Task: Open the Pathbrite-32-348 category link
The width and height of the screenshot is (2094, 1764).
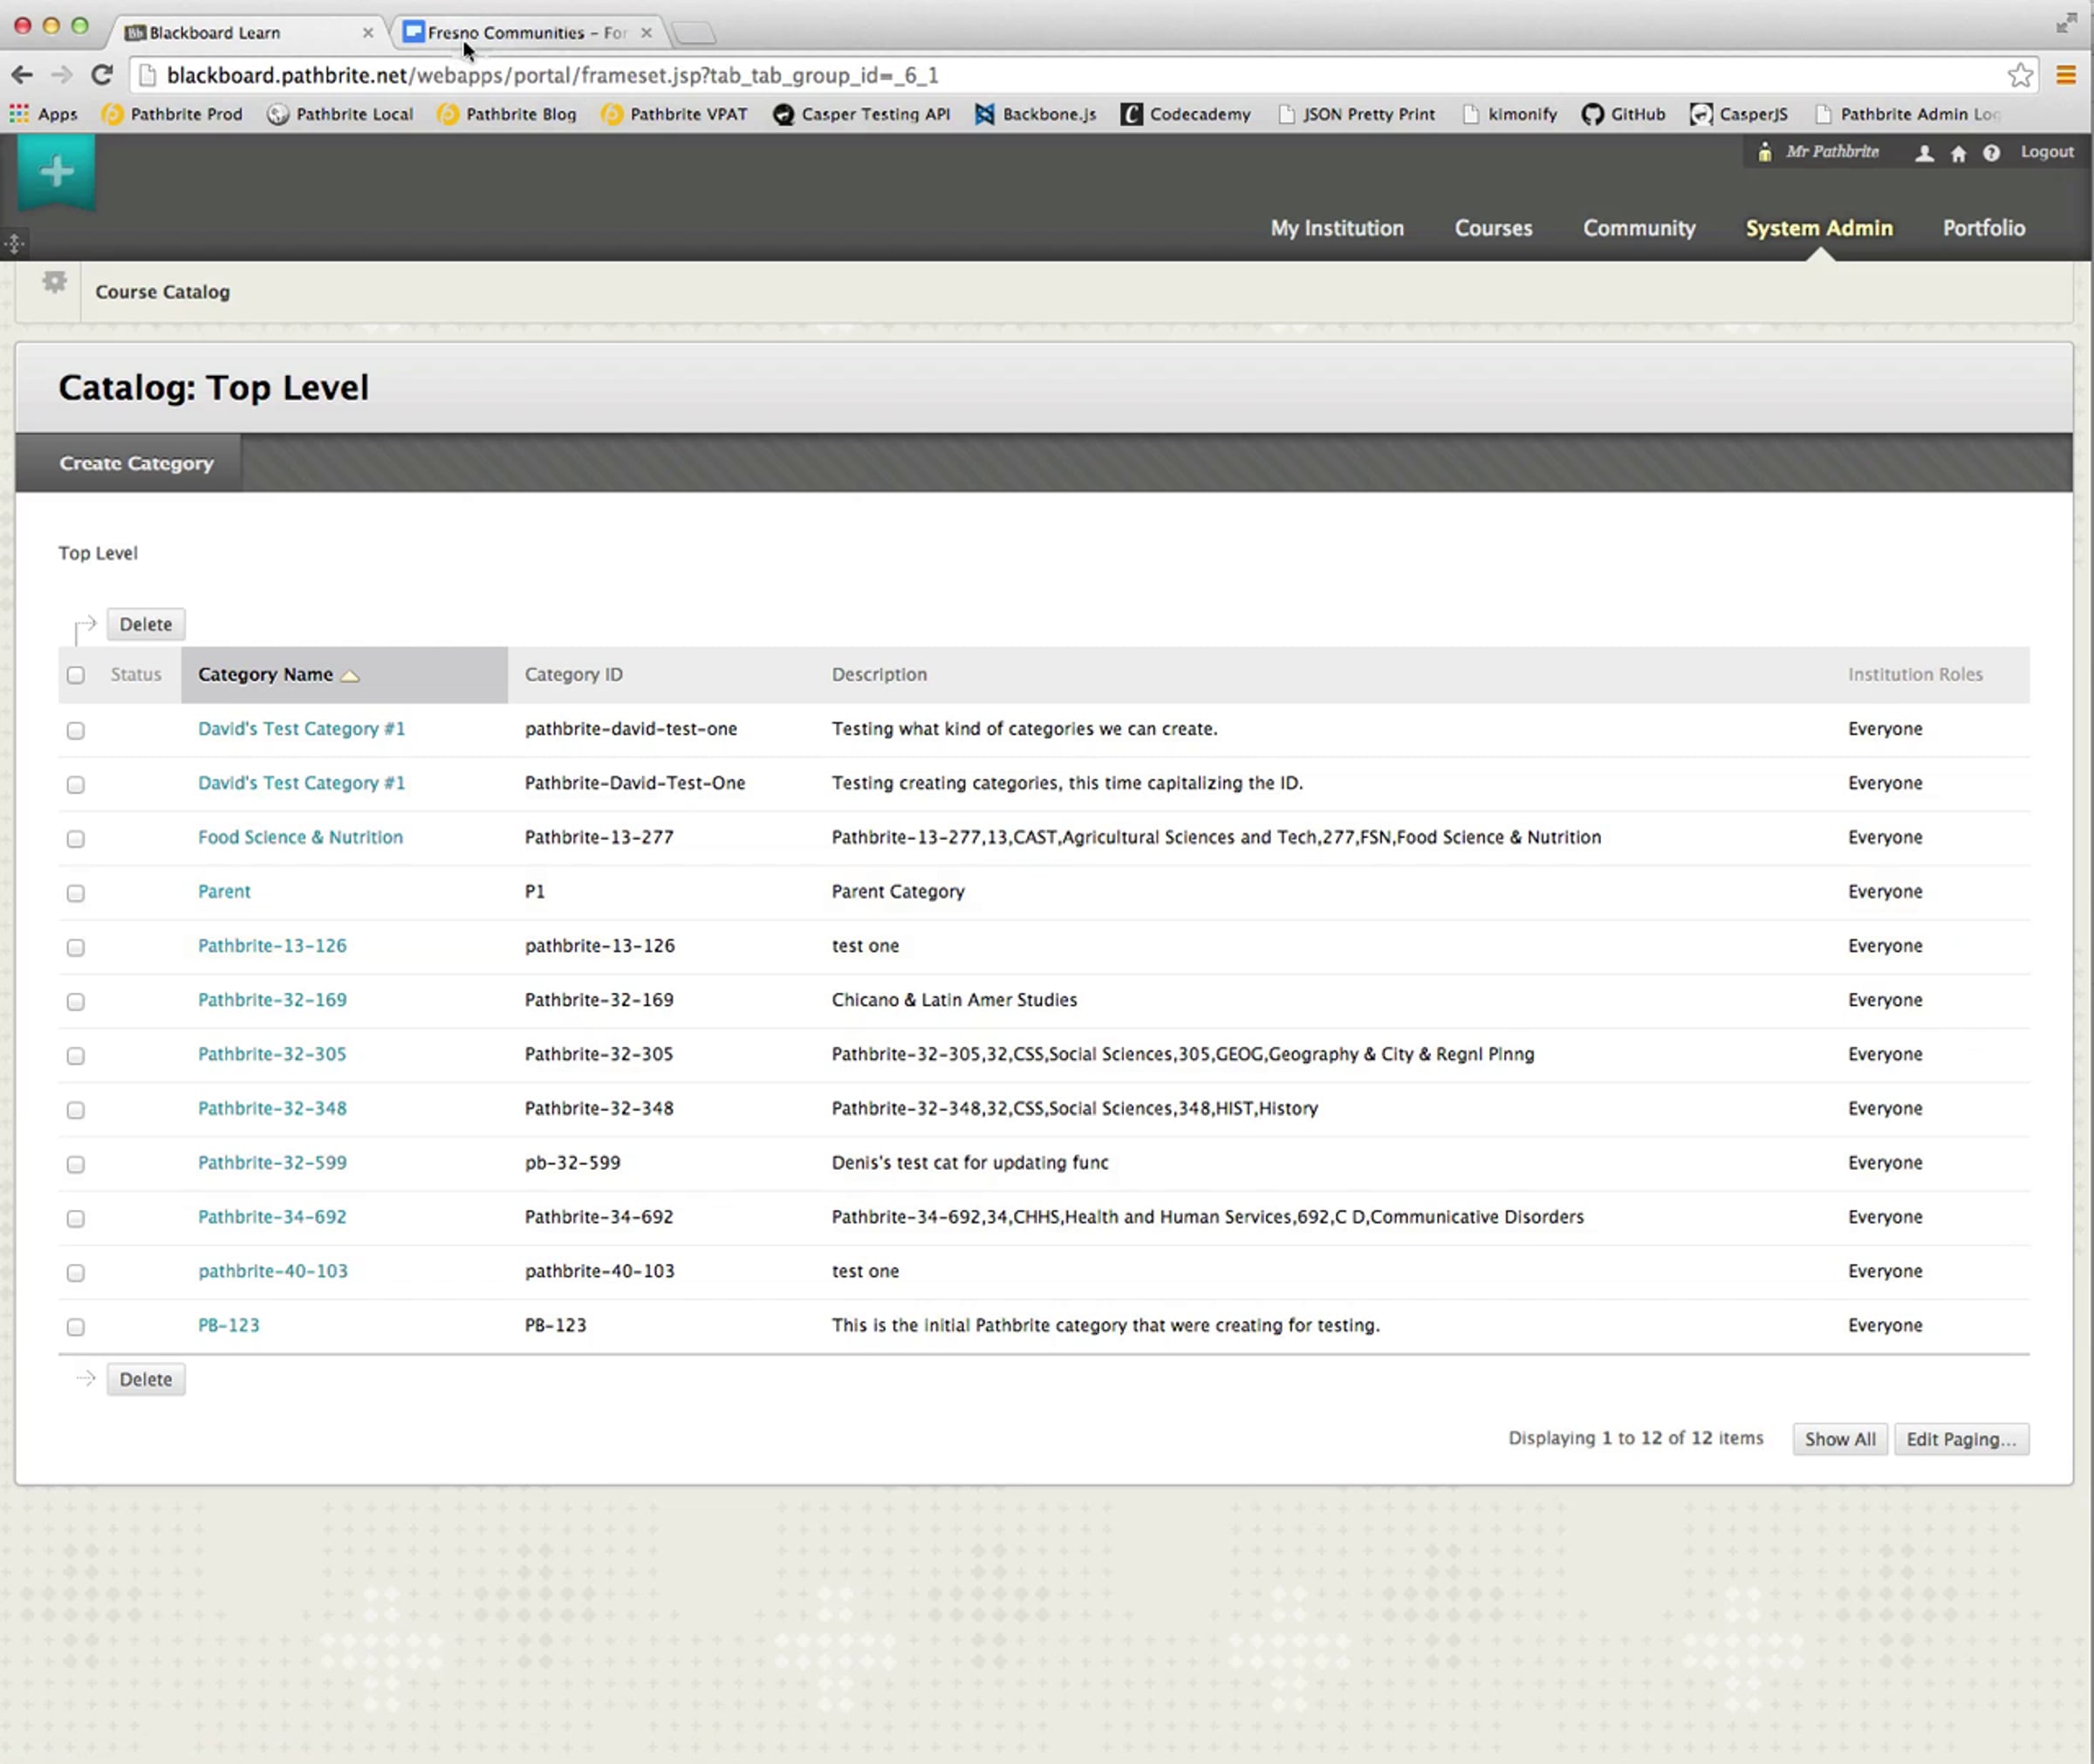Action: (272, 1108)
